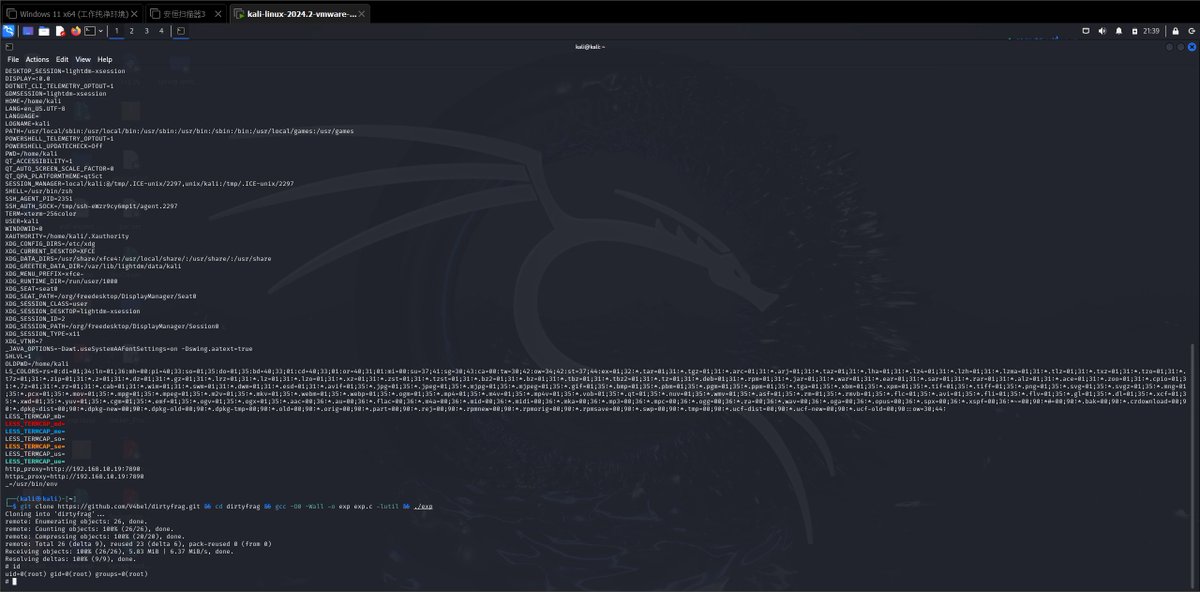Click the 'Resolving deltas: 100% (9/9), done.' line
The width and height of the screenshot is (1200, 592).
(x=70, y=559)
